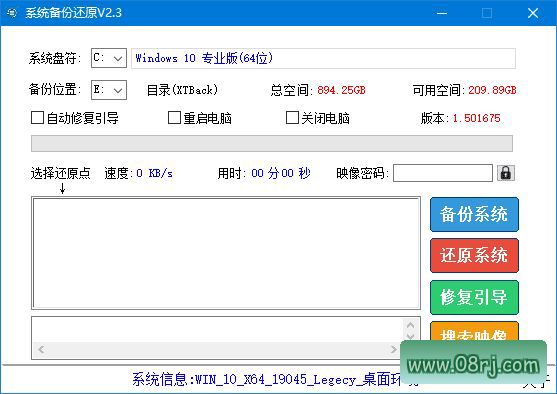Click the 894.25GB total space value
557x394 pixels.
click(x=341, y=90)
